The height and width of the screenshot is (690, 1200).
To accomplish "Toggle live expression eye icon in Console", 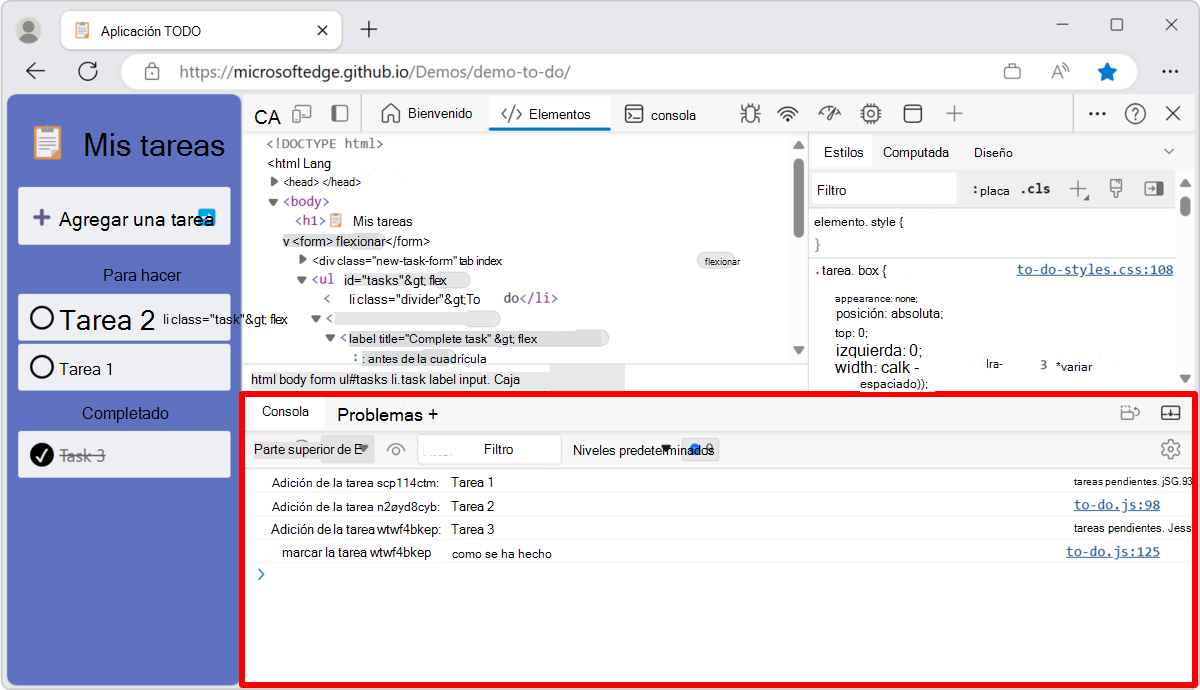I will 396,450.
